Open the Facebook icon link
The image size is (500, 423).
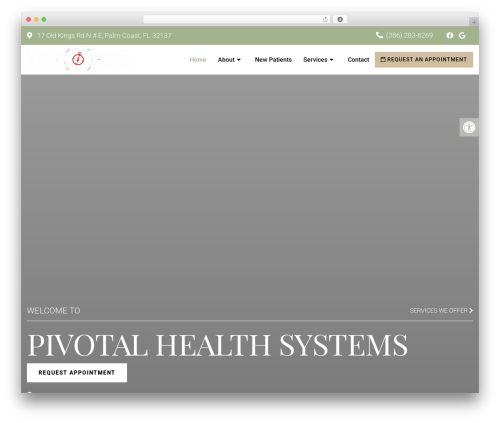pos(450,35)
